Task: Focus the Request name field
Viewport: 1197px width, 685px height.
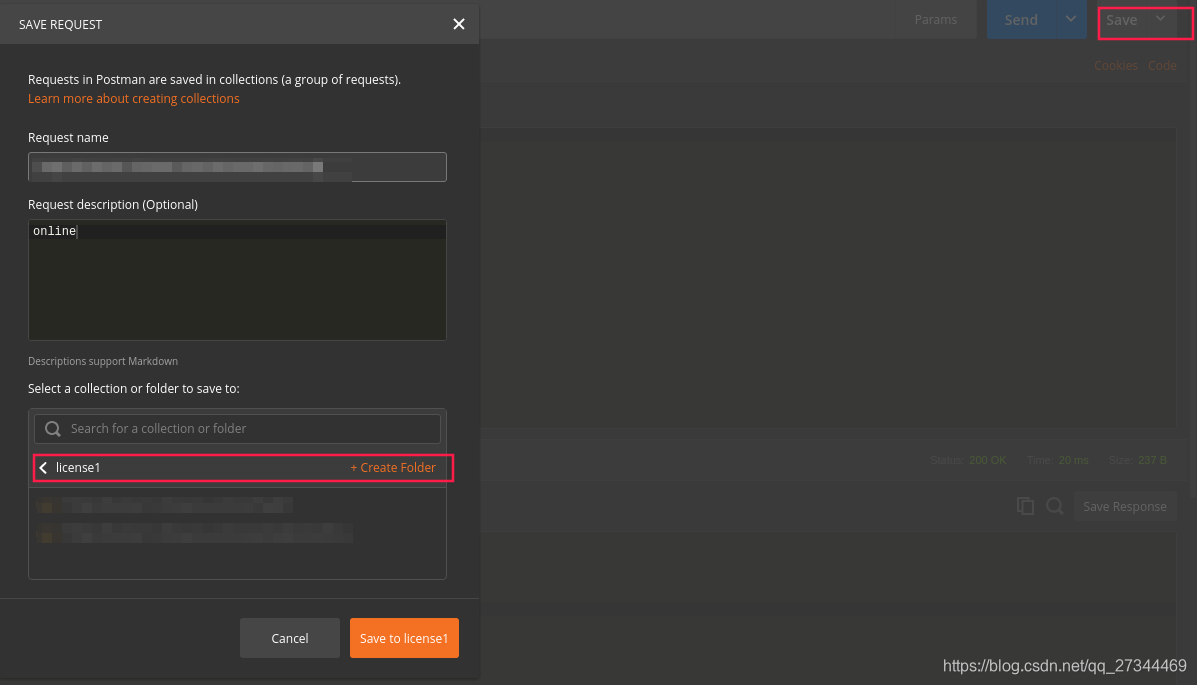Action: pyautogui.click(x=237, y=167)
